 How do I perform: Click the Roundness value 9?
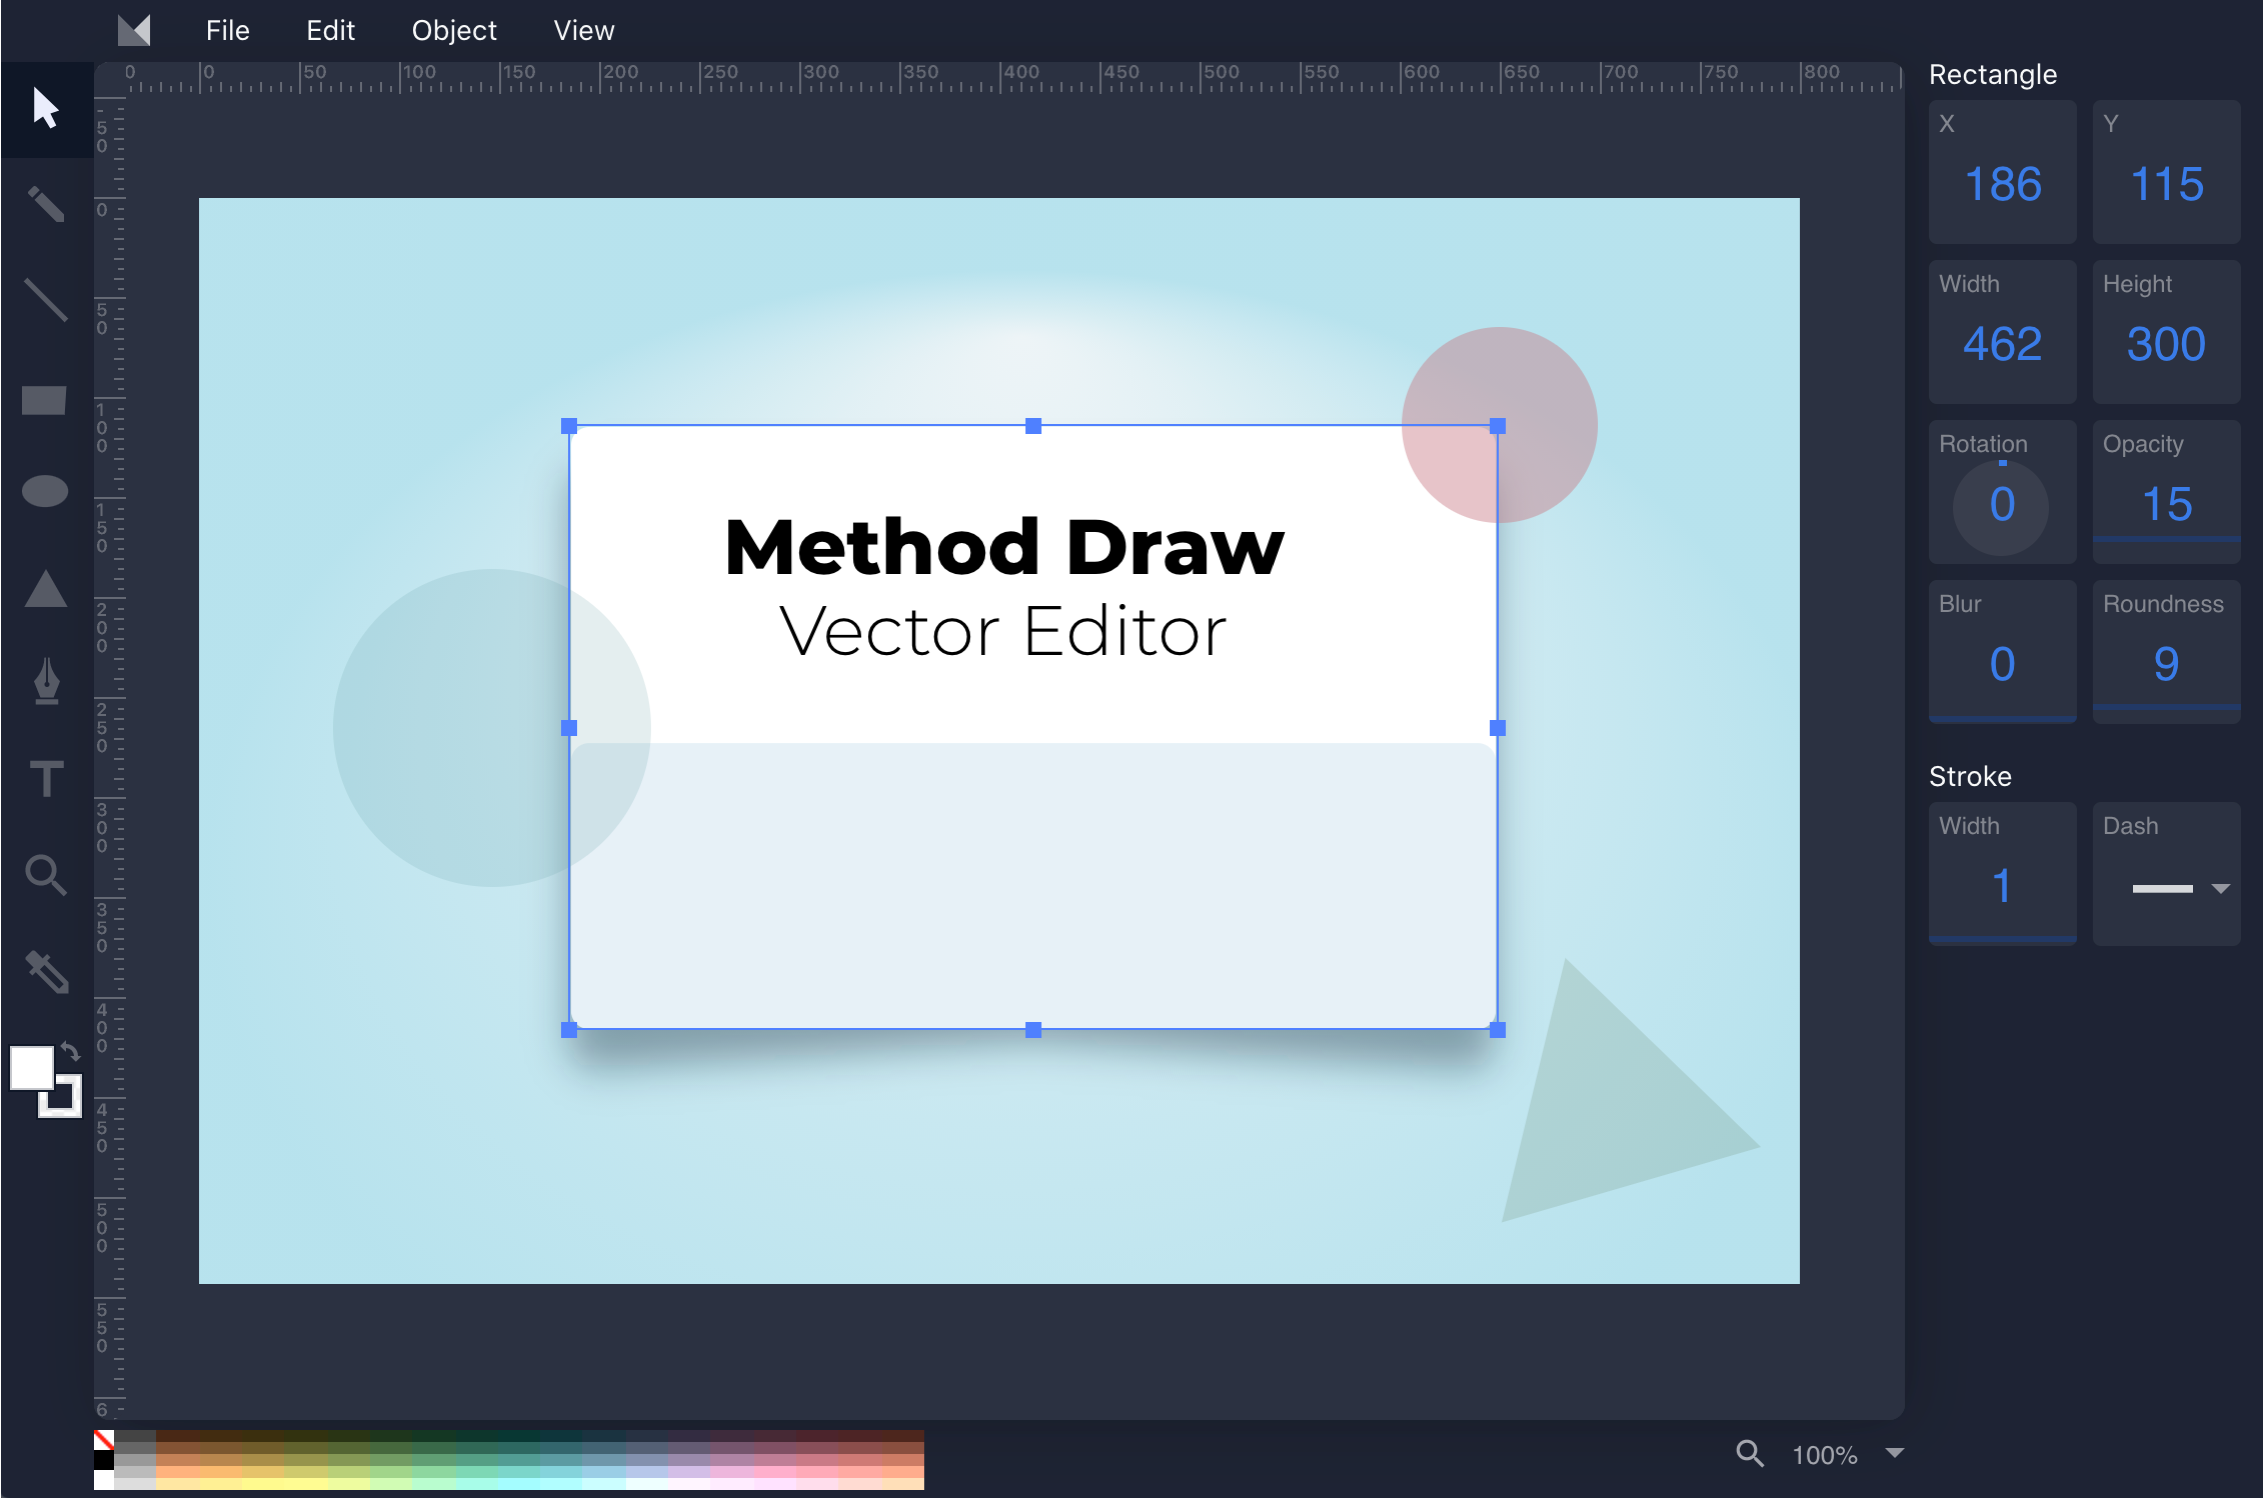[2164, 665]
